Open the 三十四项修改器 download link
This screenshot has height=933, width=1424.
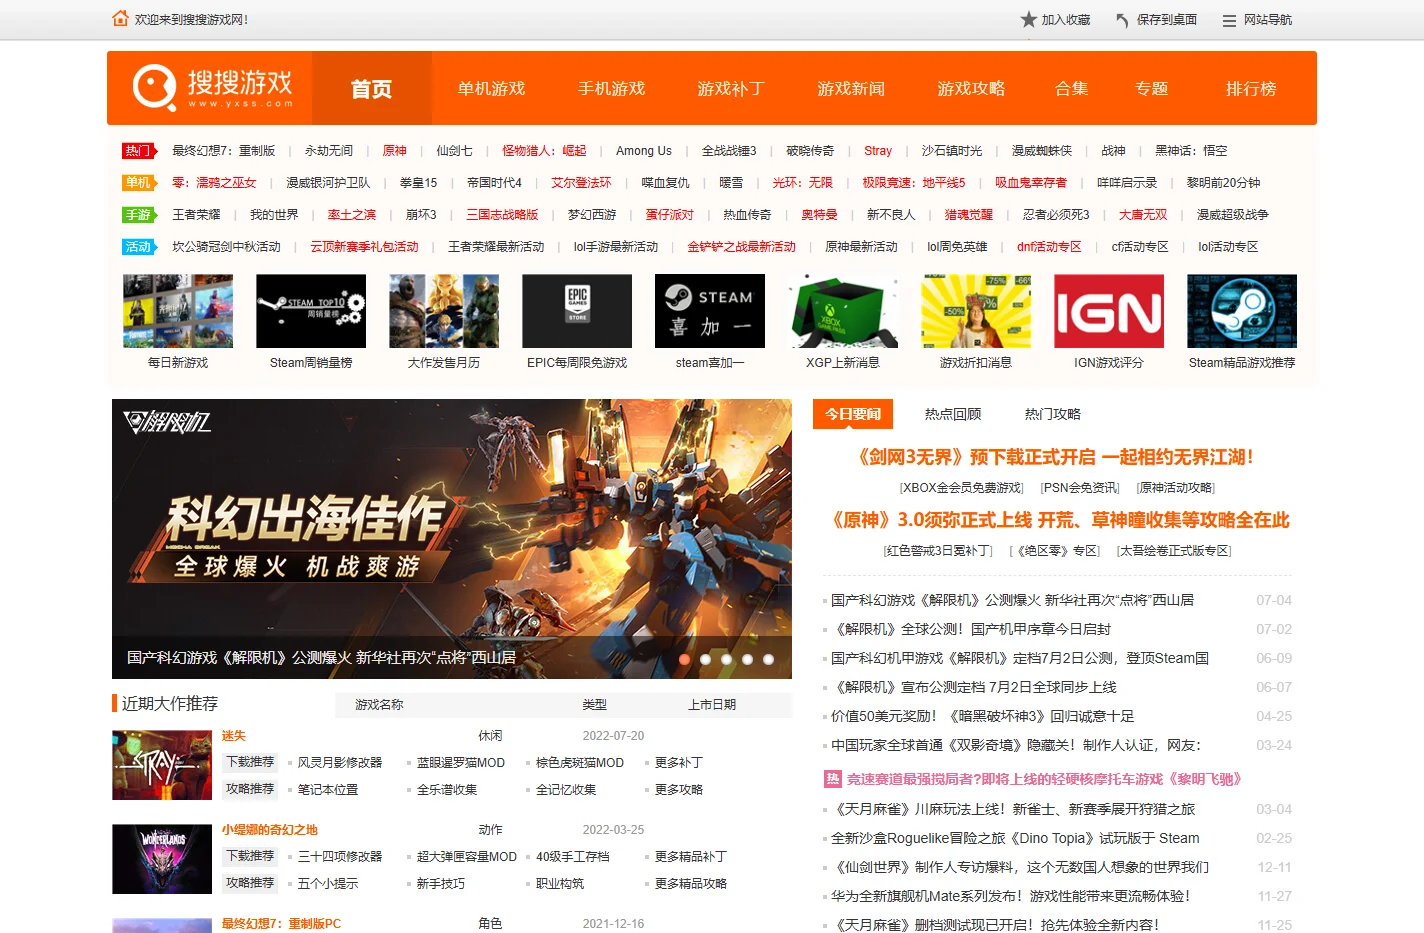[340, 857]
